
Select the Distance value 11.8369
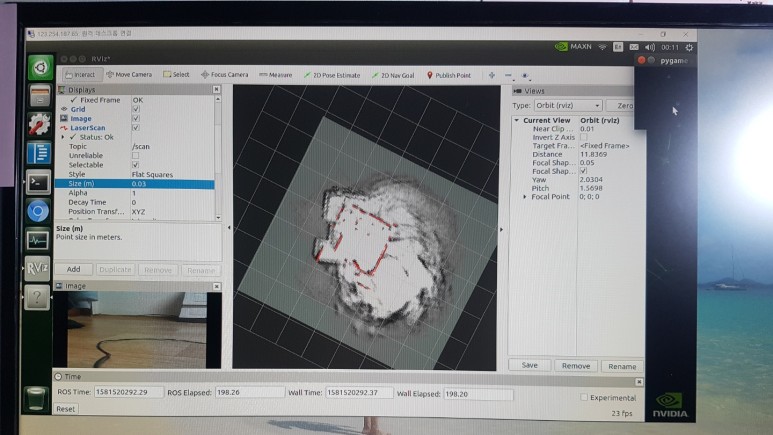point(594,154)
